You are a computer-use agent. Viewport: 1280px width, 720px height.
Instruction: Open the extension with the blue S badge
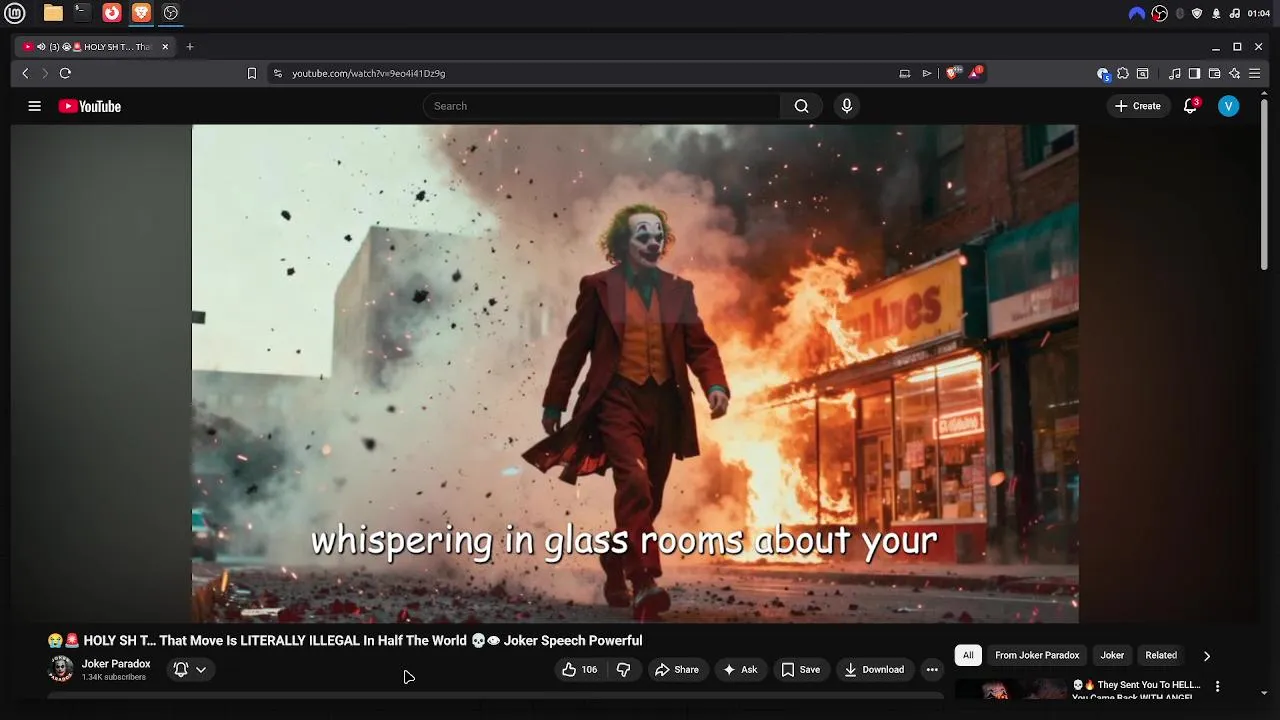1103,73
